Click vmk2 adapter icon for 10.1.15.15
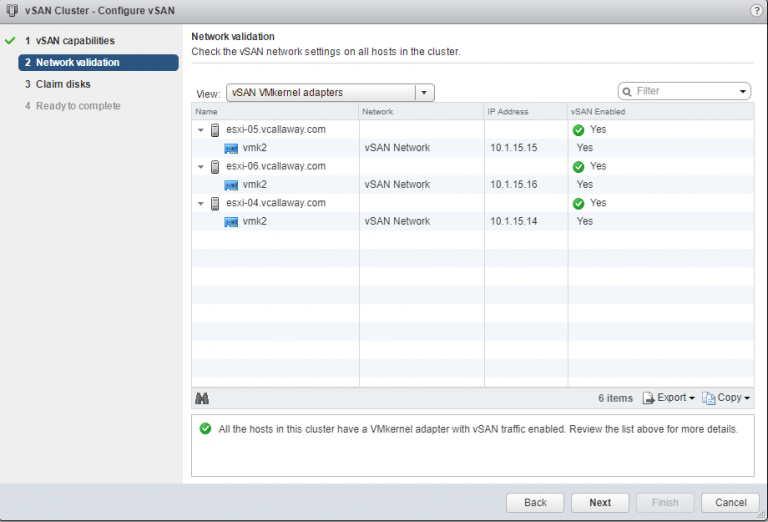Viewport: 768px width, 522px height. coord(231,148)
